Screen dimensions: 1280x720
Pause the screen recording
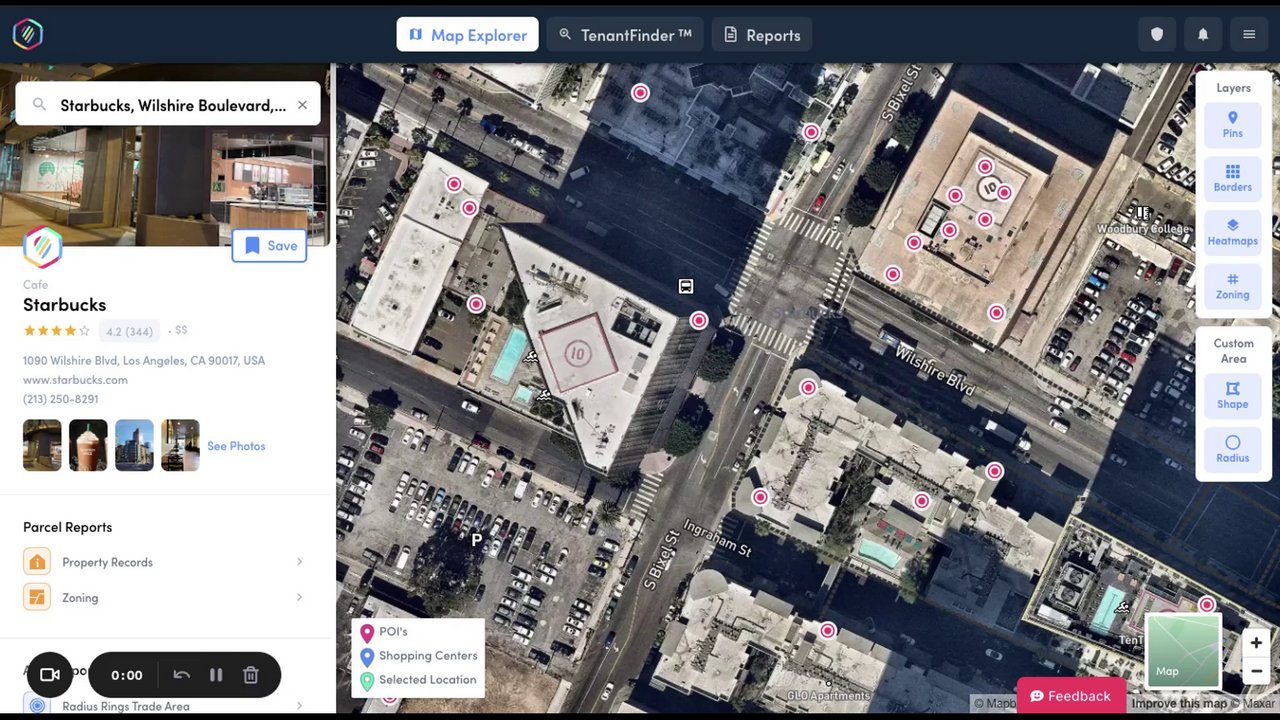tap(216, 675)
